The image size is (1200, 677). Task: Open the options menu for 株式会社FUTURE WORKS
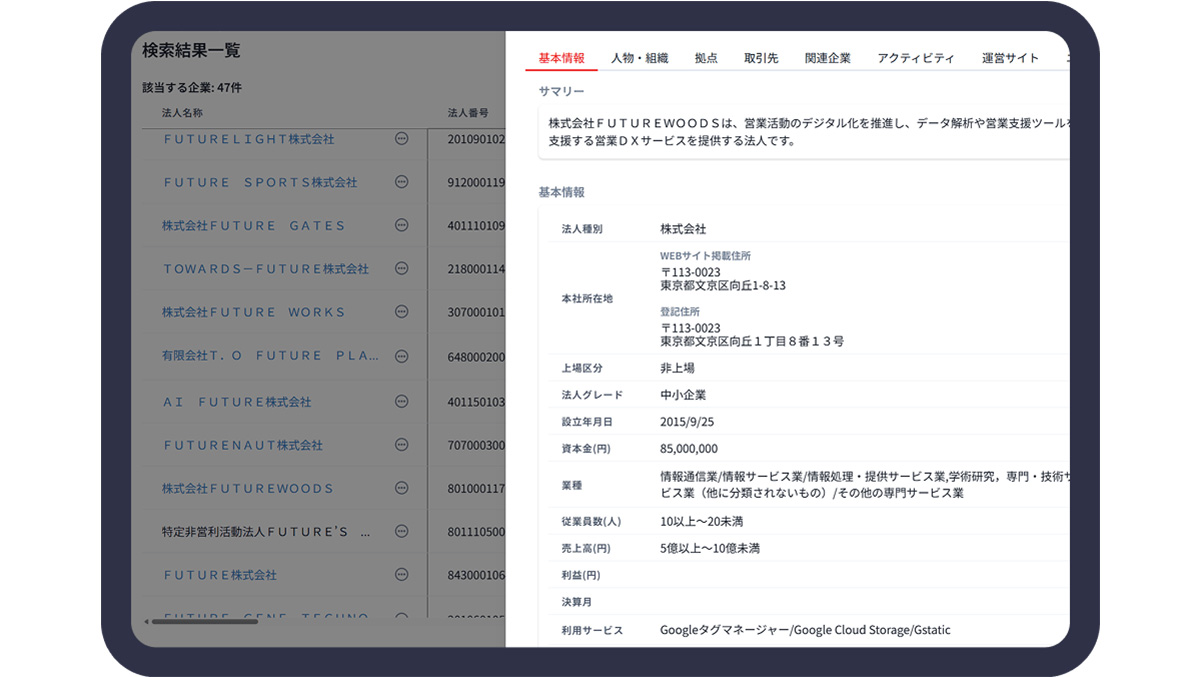click(402, 312)
